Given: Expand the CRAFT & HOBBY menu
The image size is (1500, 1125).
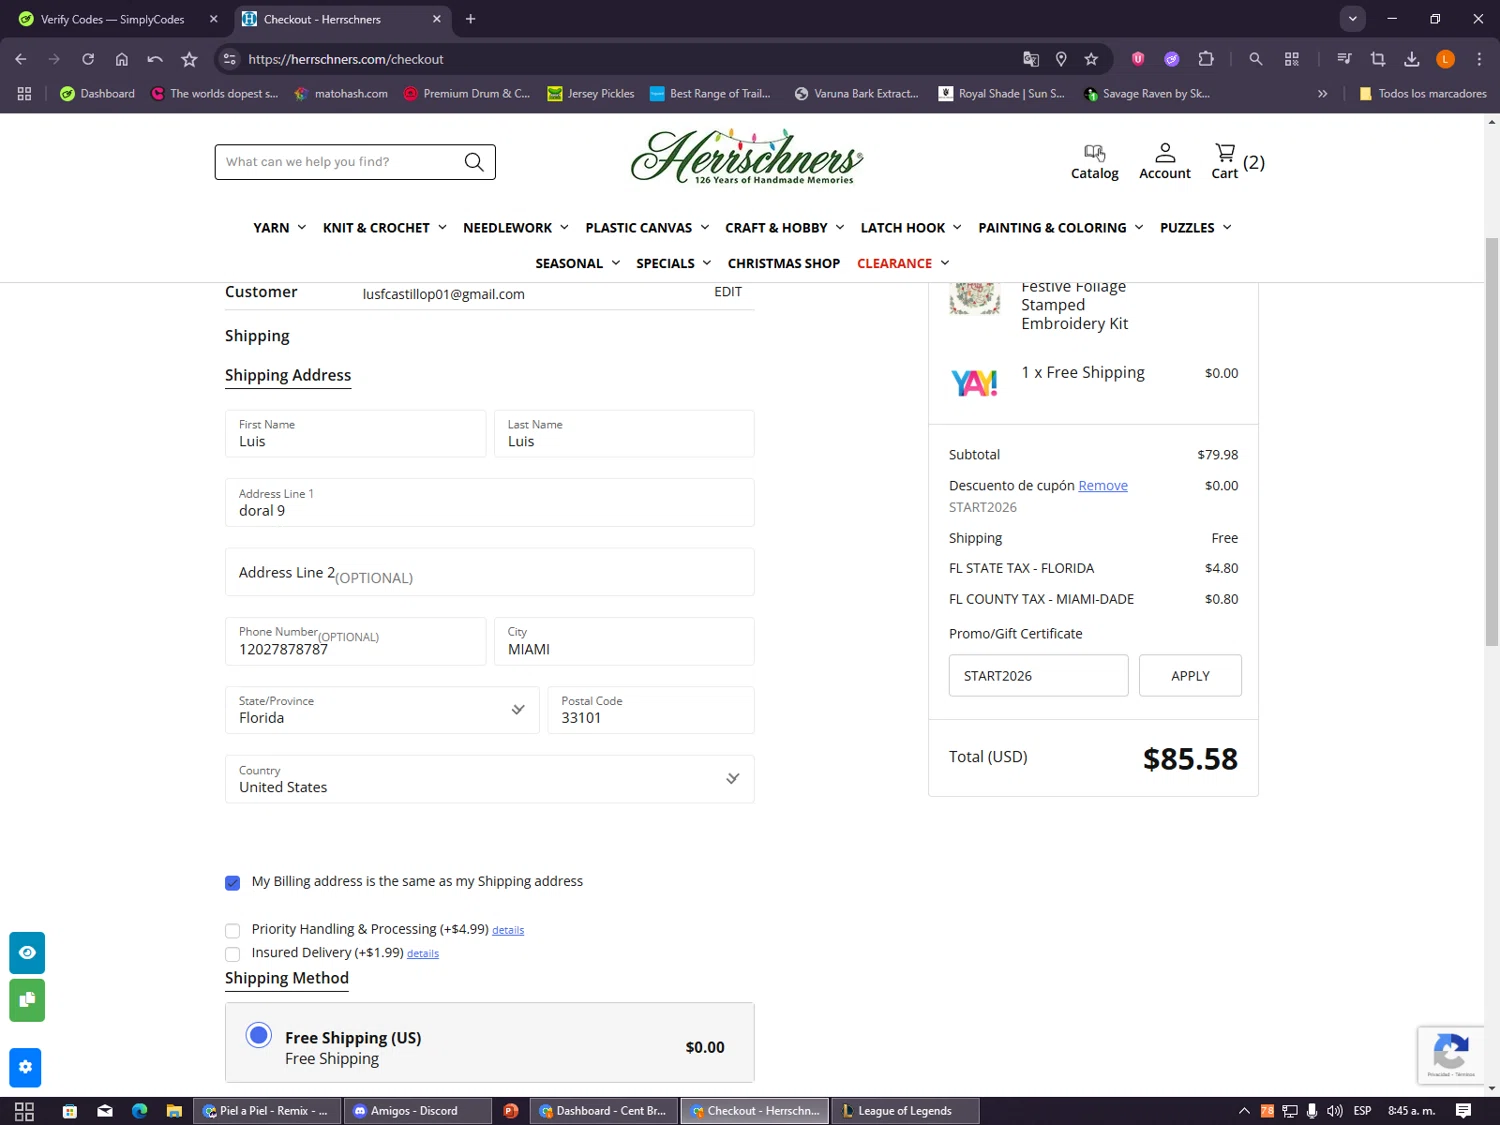Looking at the screenshot, I should [x=785, y=228].
